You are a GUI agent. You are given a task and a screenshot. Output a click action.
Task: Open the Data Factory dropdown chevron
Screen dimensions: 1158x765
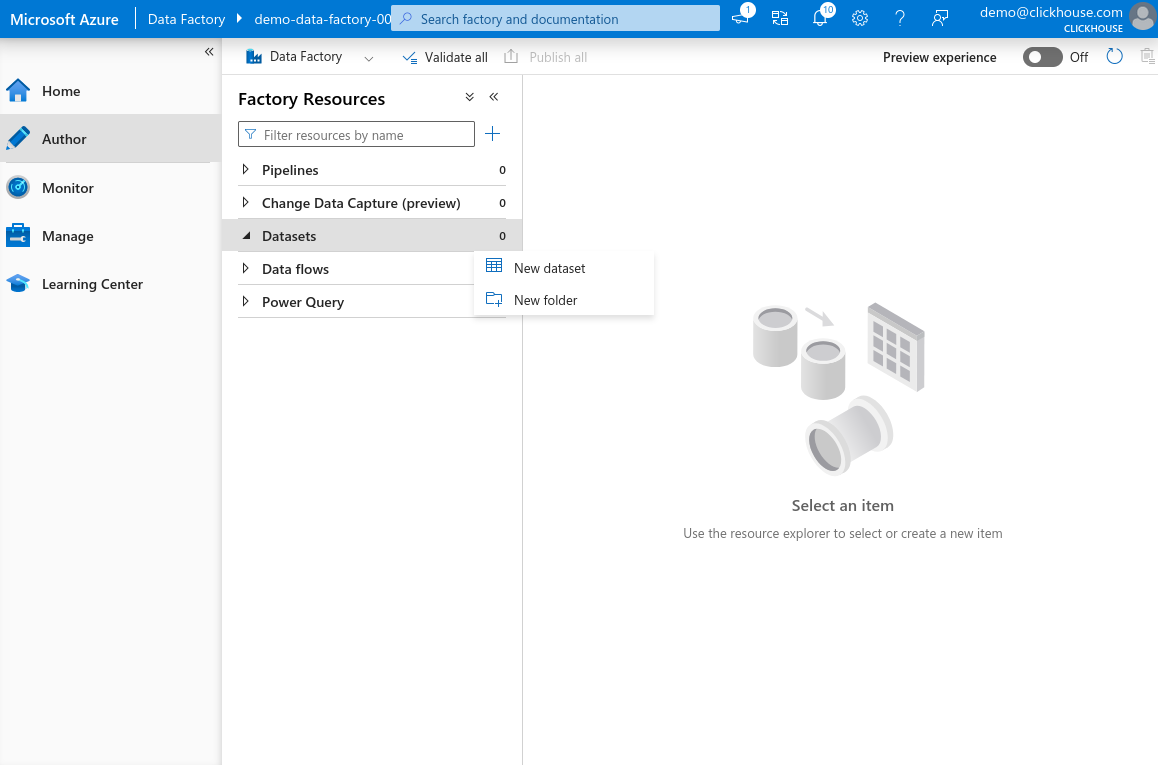tap(368, 58)
